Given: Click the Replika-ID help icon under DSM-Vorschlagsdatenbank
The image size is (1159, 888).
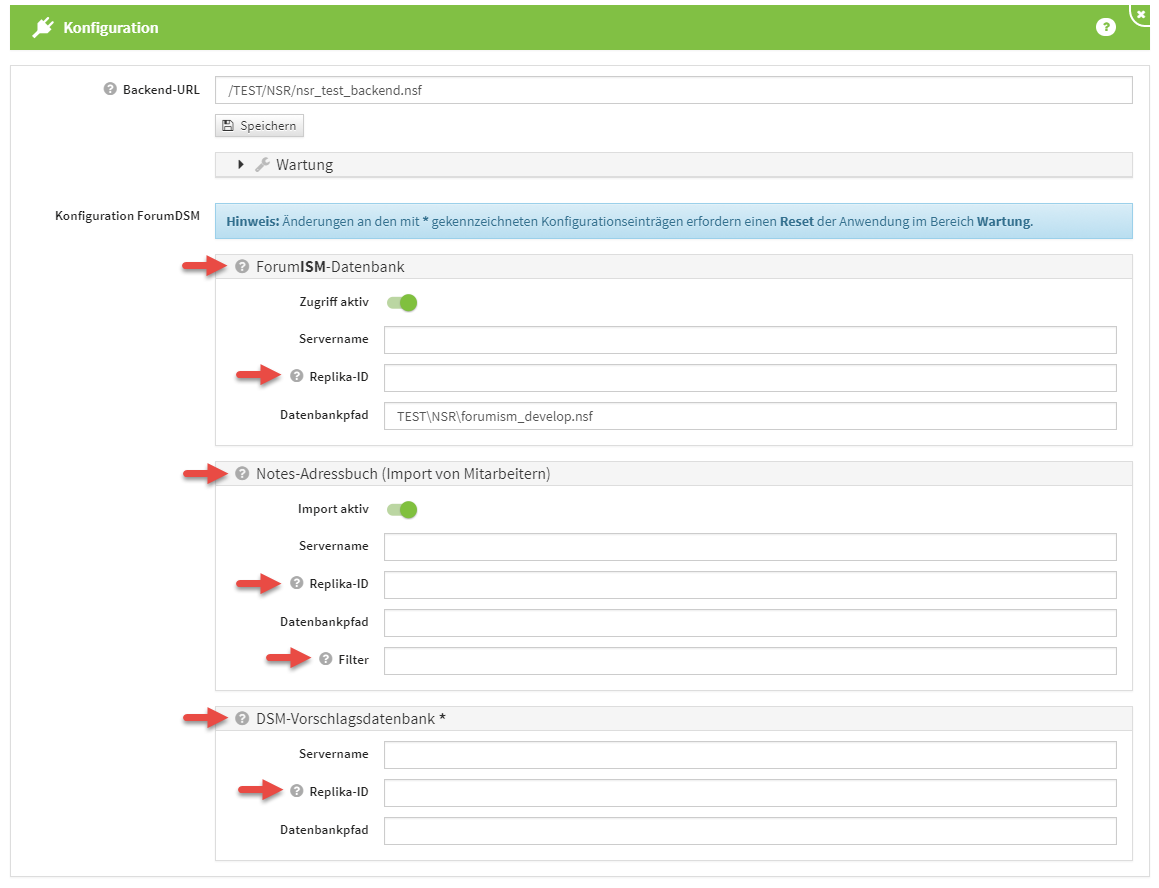Looking at the screenshot, I should (296, 791).
